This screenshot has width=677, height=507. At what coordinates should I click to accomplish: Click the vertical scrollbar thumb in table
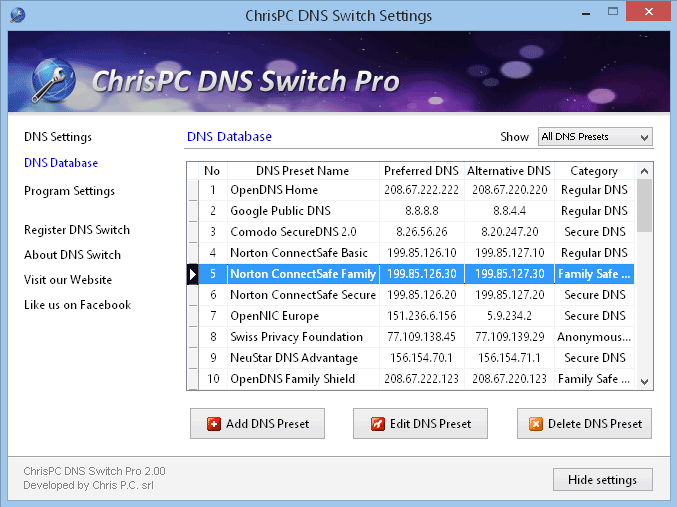coord(644,206)
